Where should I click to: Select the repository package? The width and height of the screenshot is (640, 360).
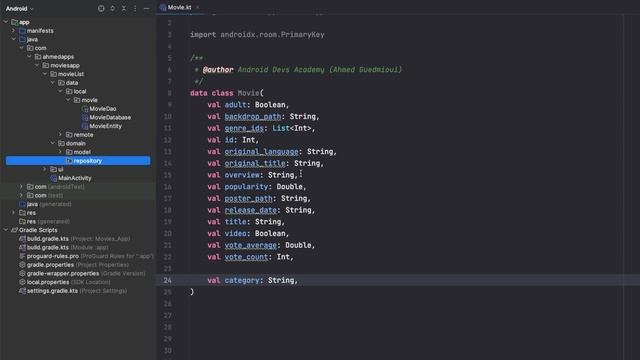pyautogui.click(x=78, y=161)
